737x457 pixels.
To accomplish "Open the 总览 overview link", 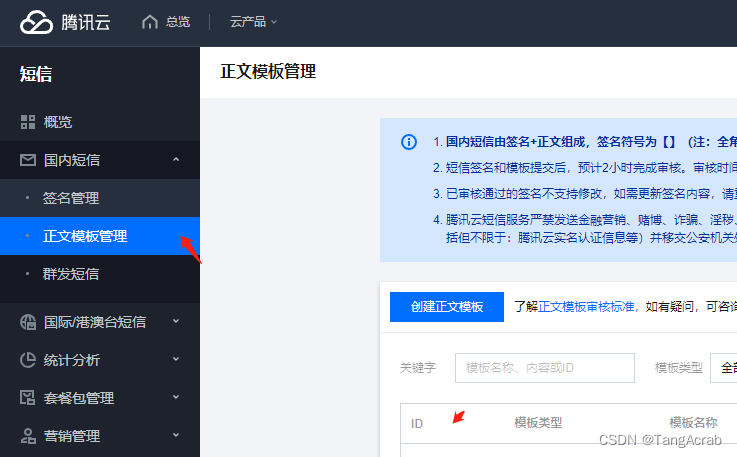I will [178, 22].
